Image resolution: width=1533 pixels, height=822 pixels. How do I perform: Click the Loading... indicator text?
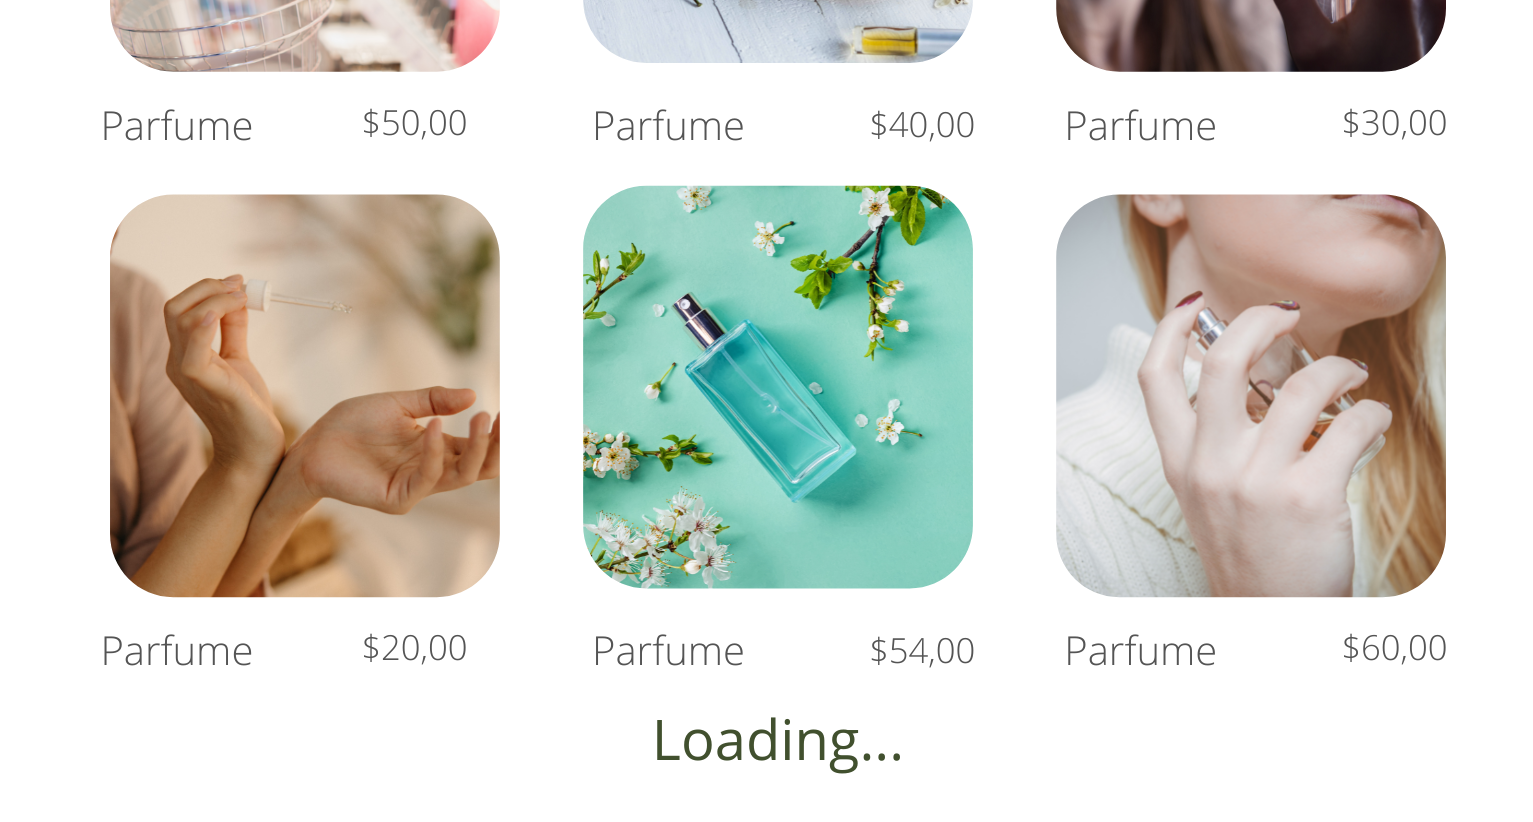click(777, 741)
